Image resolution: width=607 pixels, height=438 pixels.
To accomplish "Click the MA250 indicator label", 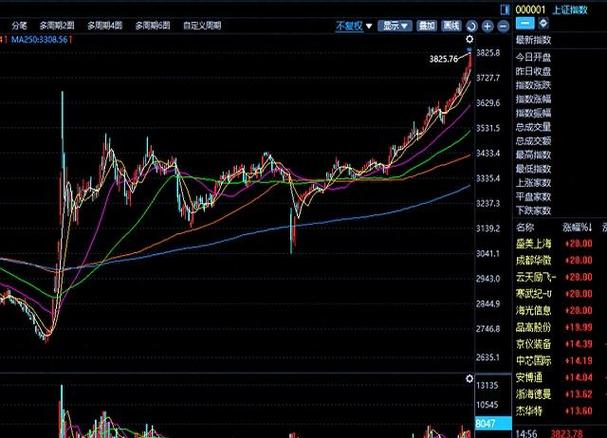I will point(38,40).
